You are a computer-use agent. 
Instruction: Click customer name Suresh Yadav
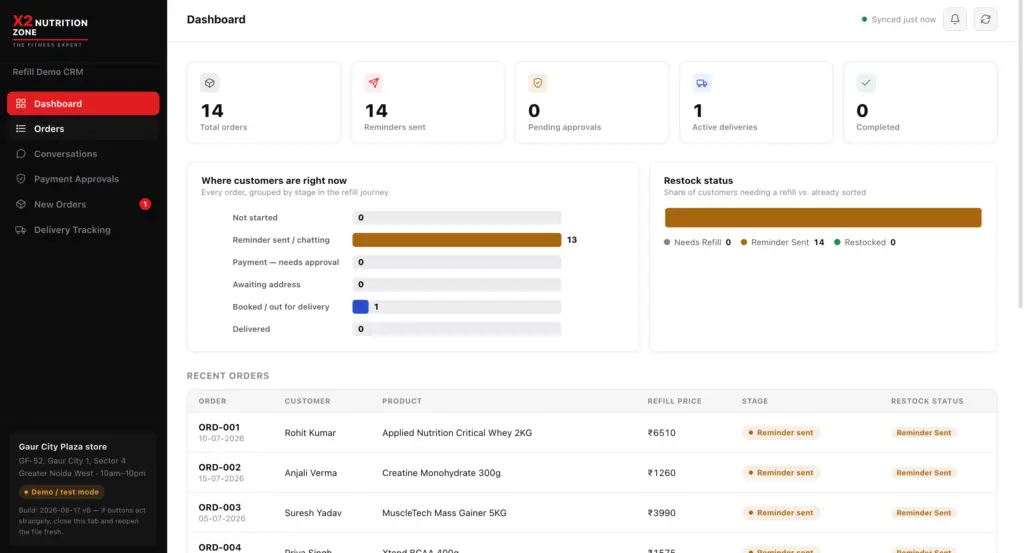coord(313,513)
